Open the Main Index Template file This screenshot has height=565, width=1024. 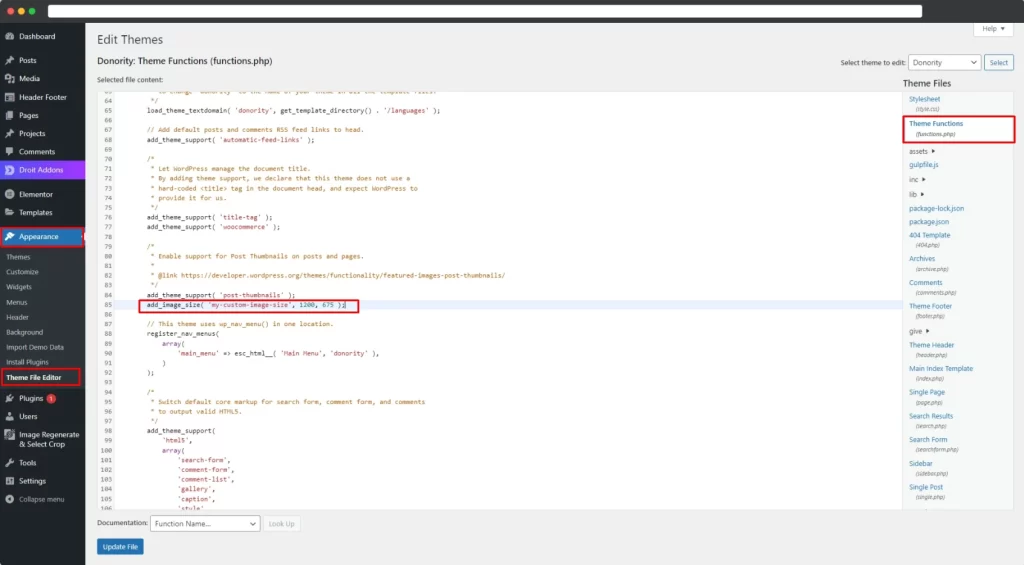pos(941,369)
